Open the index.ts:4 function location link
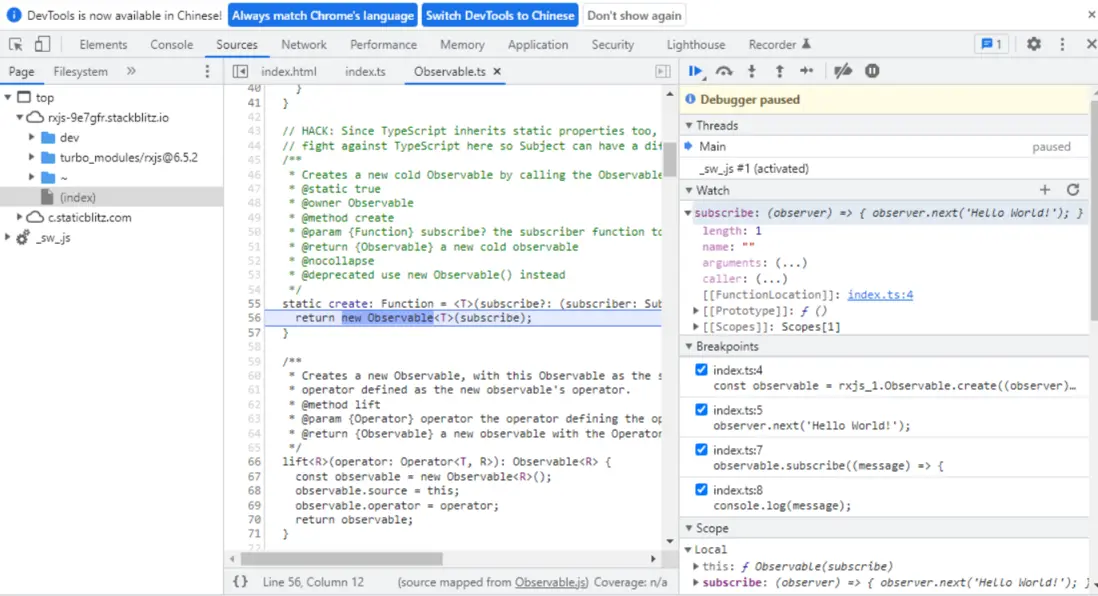1098x596 pixels. (880, 295)
